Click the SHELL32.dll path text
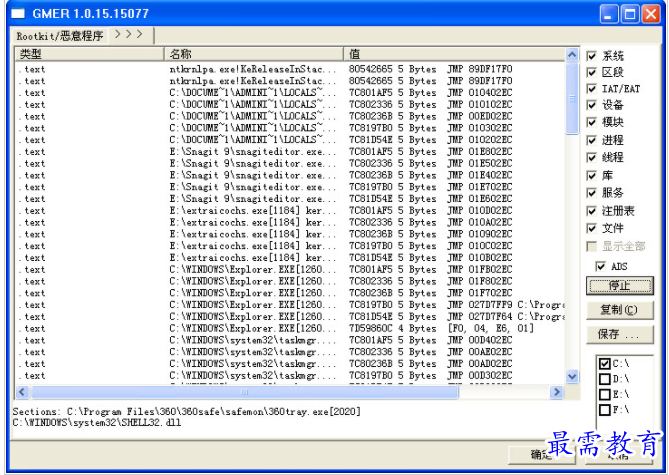Image resolution: width=669 pixels, height=475 pixels. [96, 423]
